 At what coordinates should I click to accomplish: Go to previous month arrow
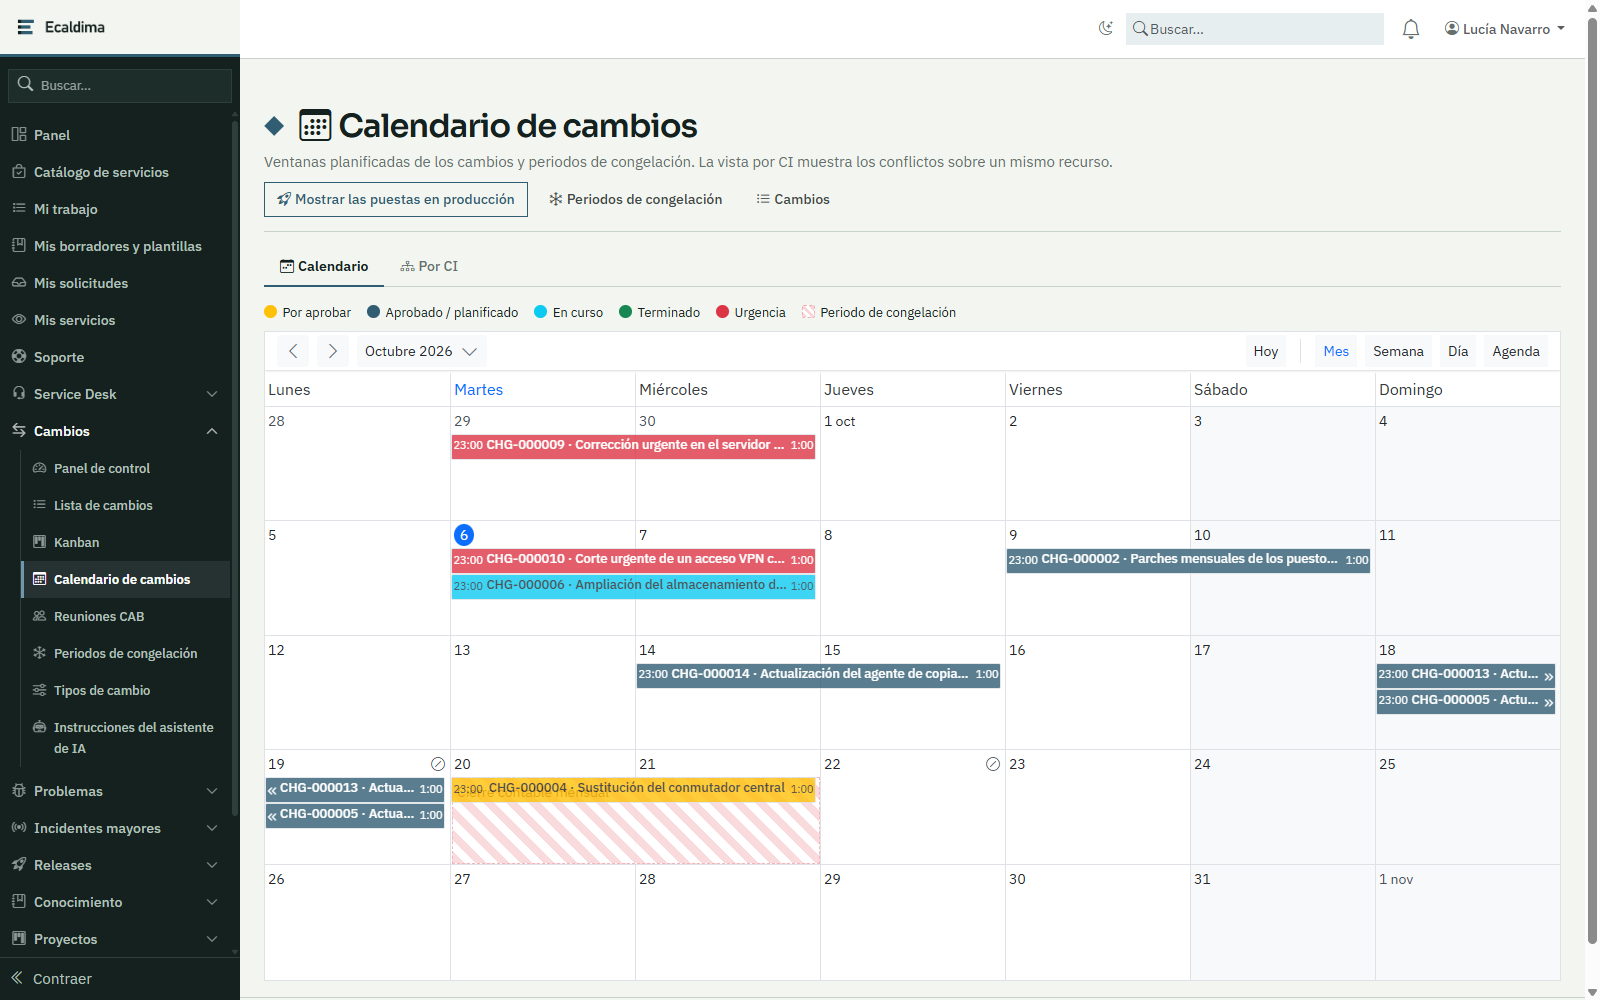coord(293,351)
